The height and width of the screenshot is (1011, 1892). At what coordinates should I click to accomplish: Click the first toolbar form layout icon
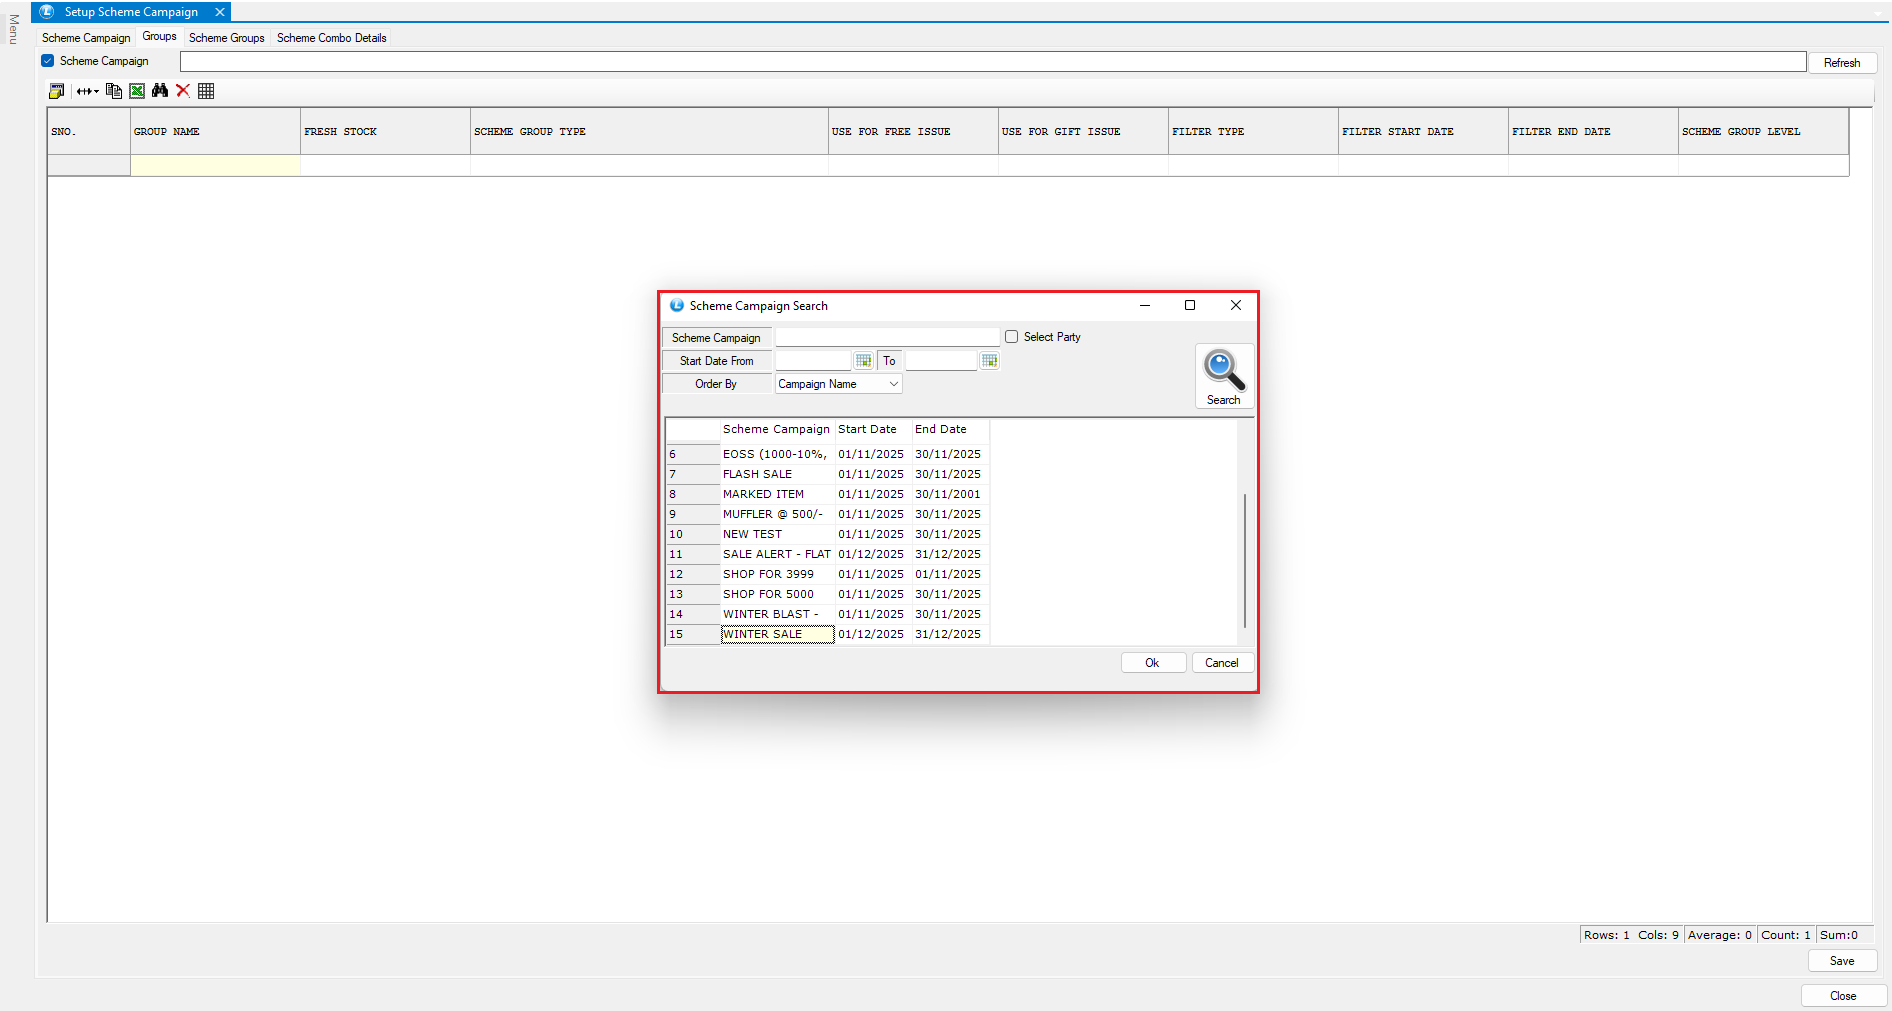57,91
